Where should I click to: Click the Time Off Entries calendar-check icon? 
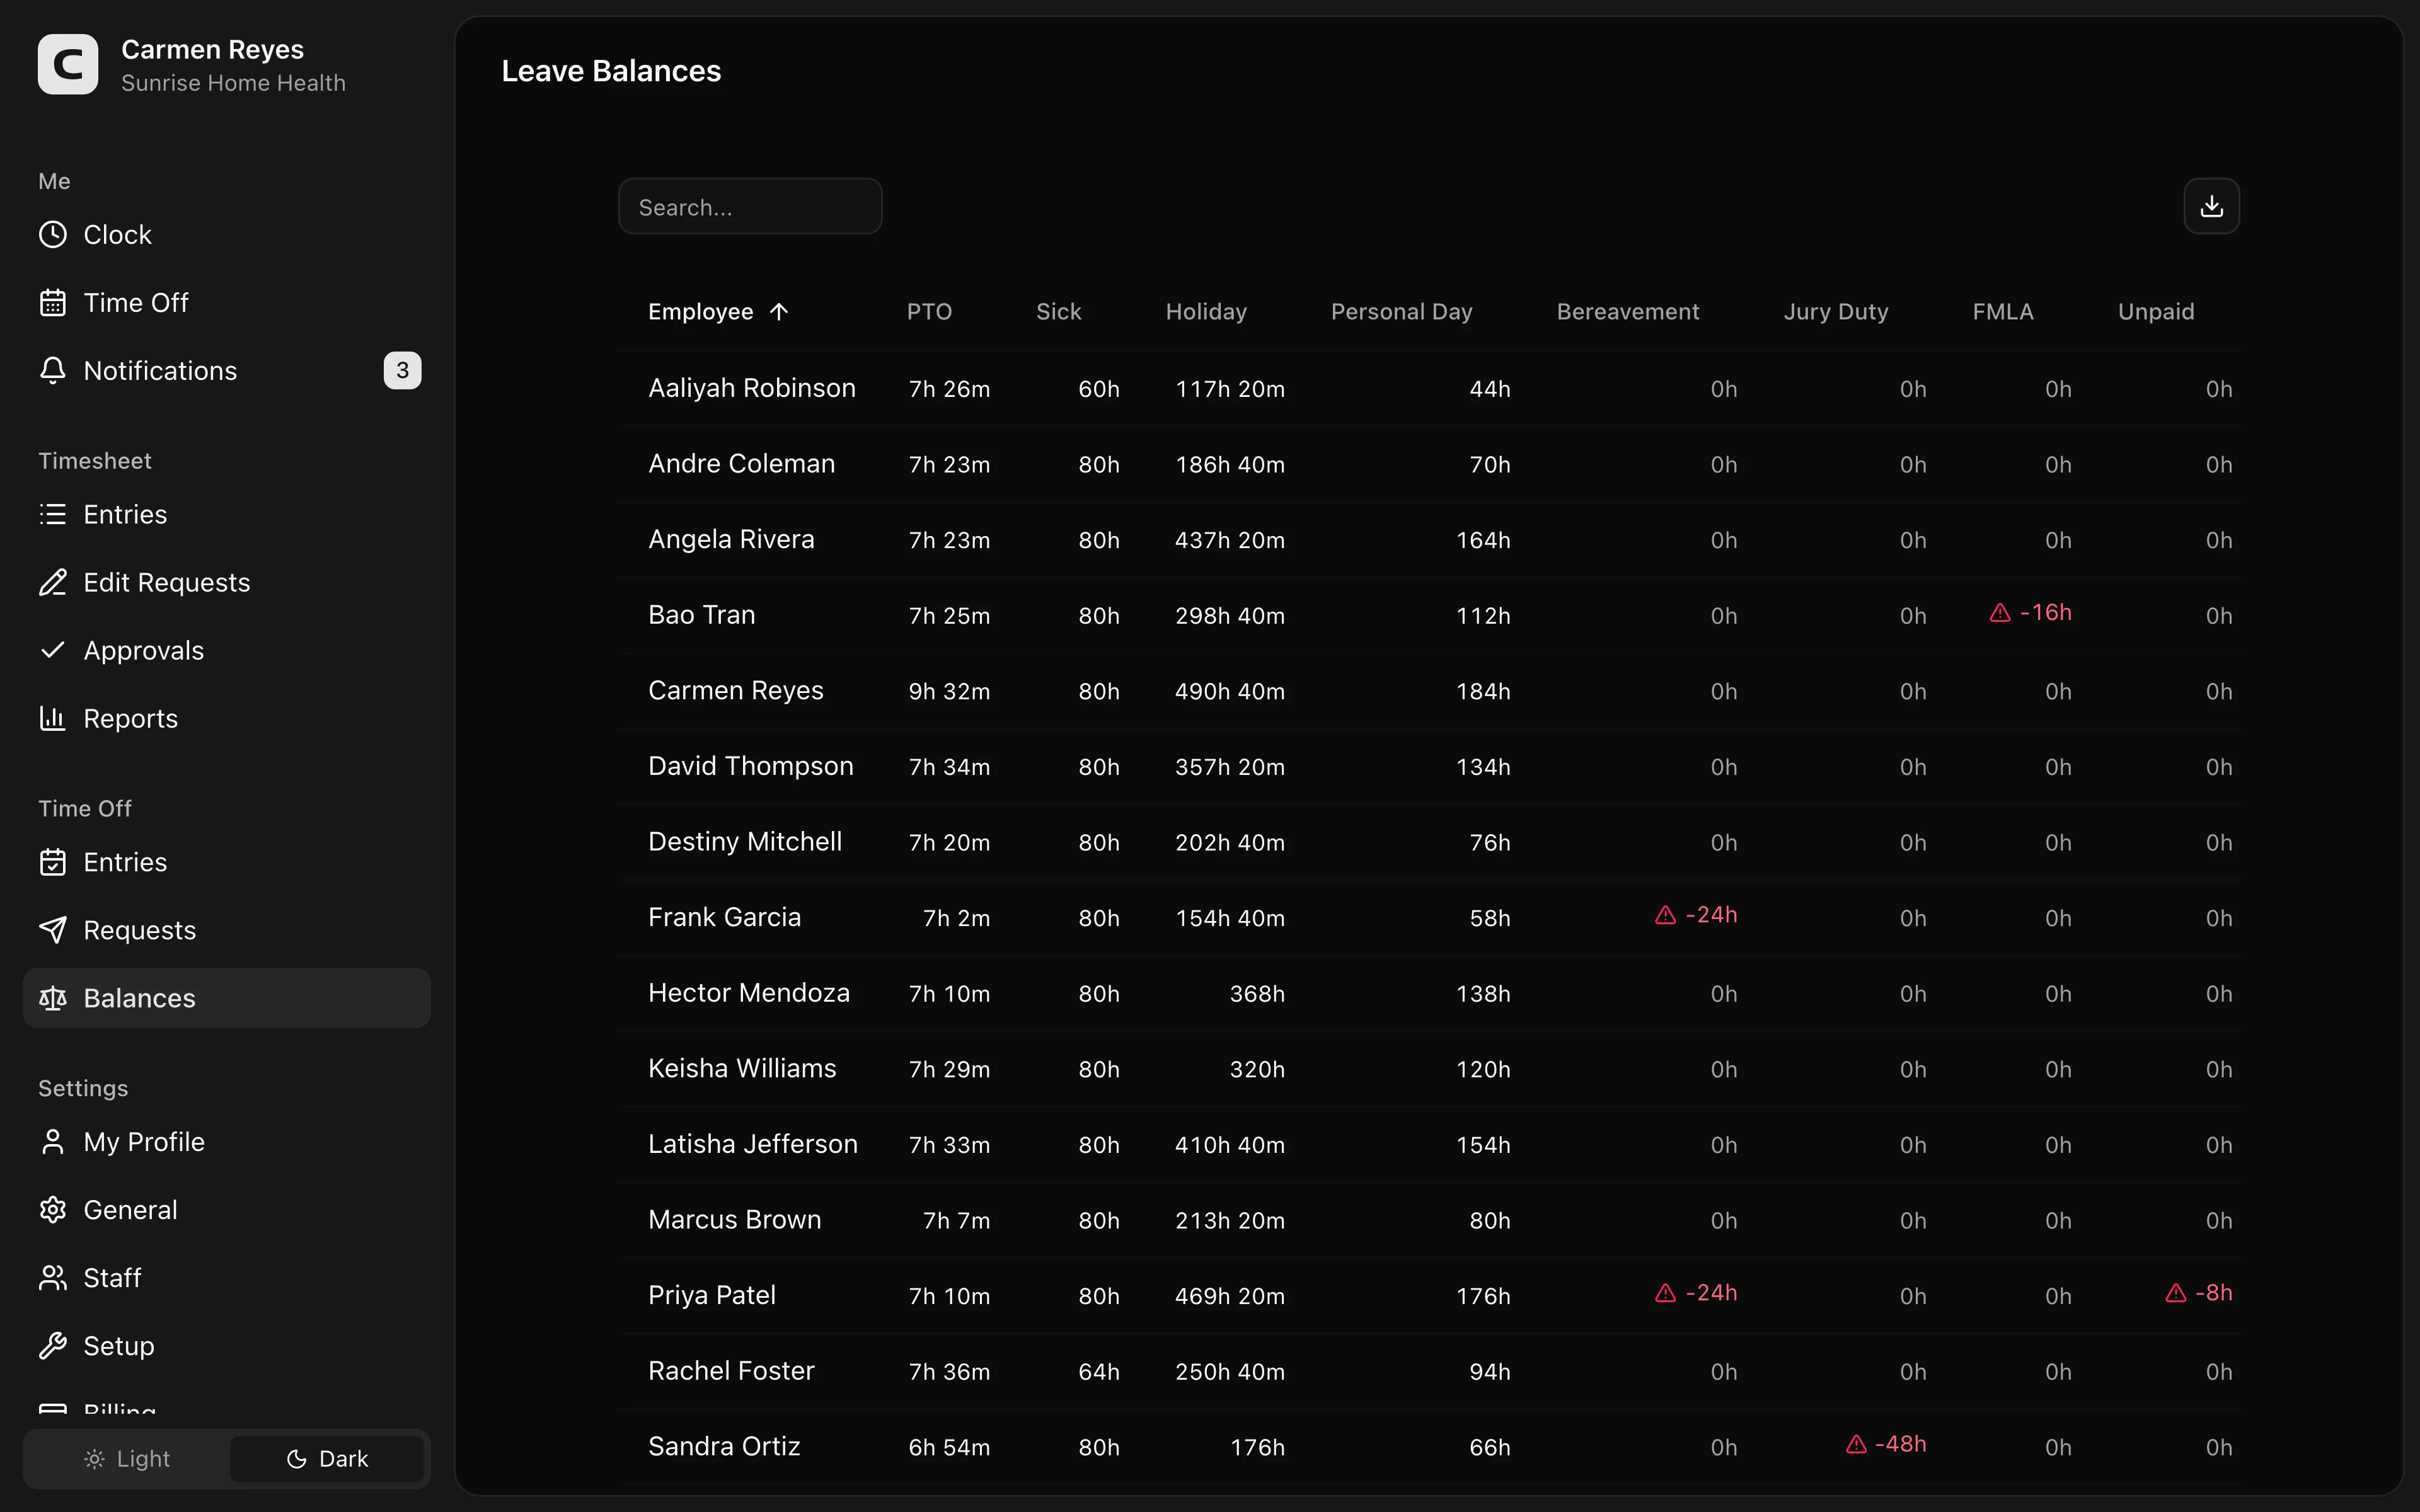[53, 862]
